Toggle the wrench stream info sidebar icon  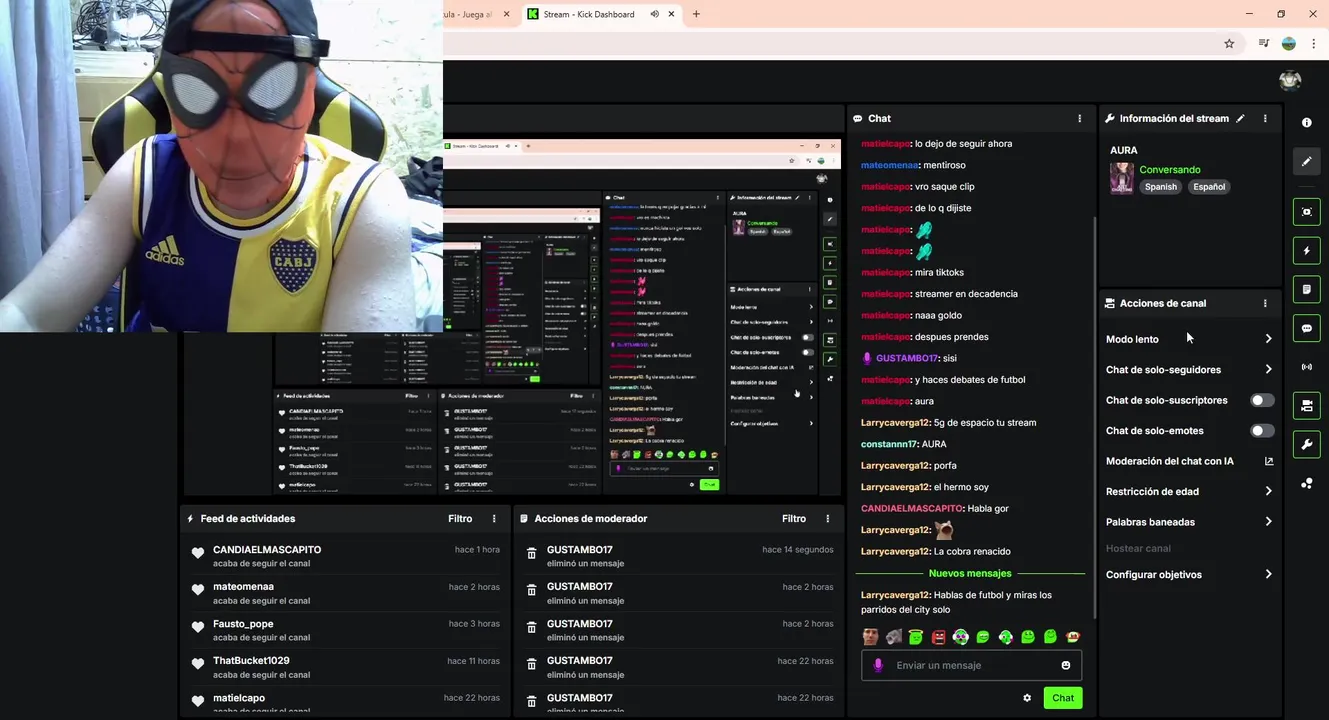point(1306,445)
